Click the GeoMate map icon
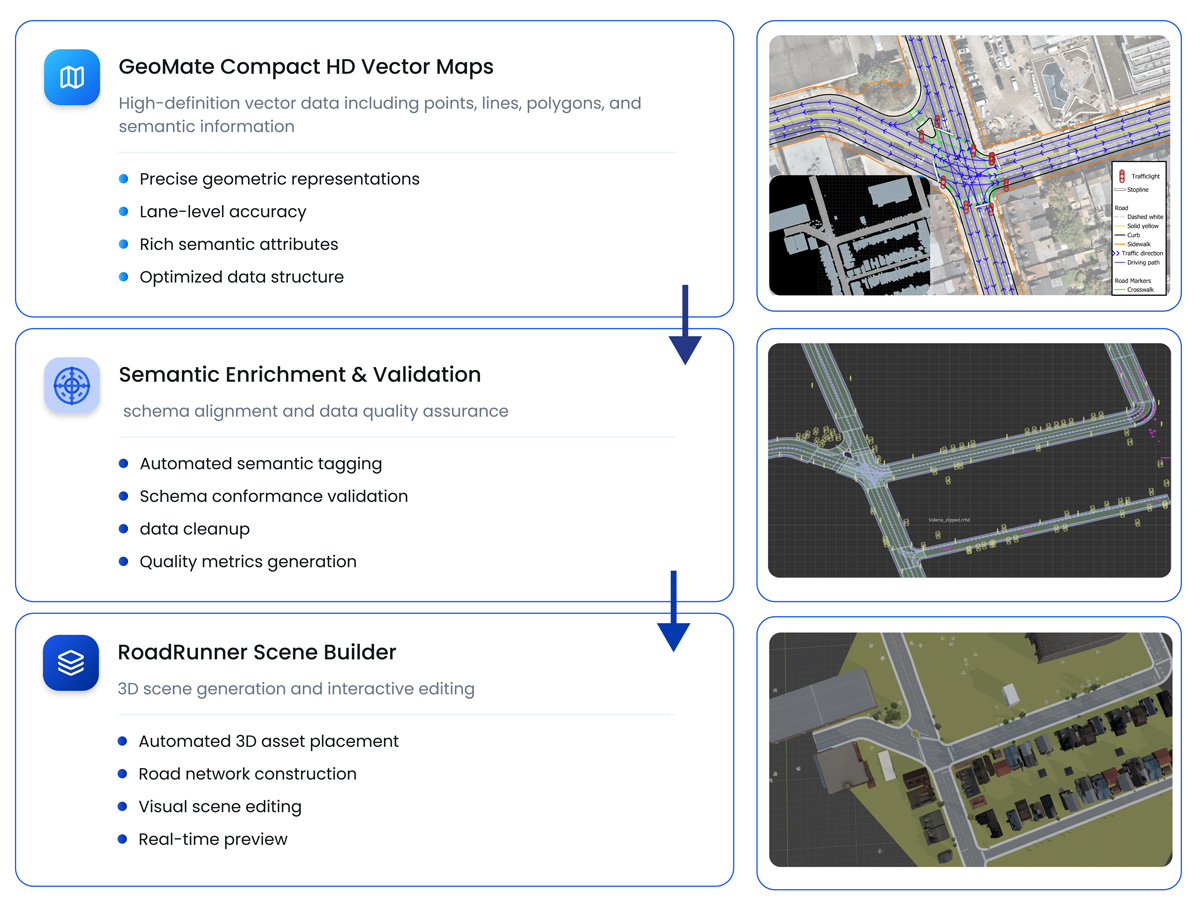1200x907 pixels. point(72,77)
